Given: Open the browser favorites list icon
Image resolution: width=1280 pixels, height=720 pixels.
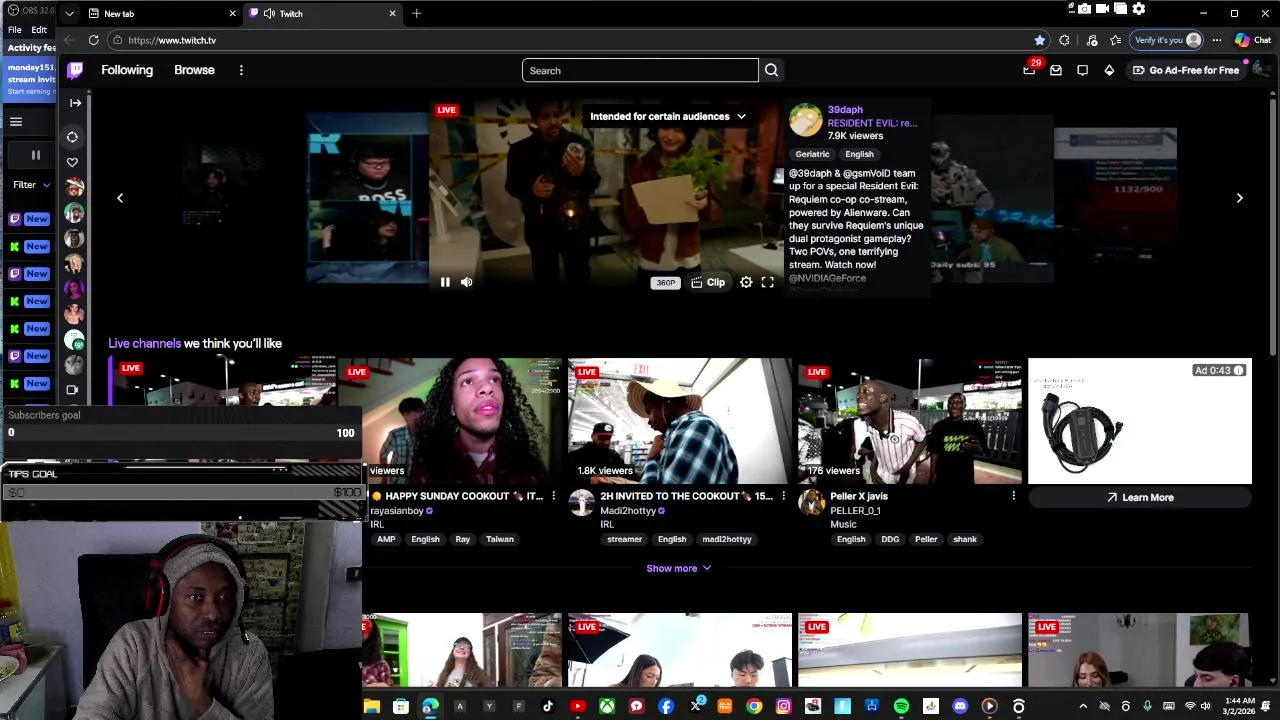Looking at the screenshot, I should 1115,40.
